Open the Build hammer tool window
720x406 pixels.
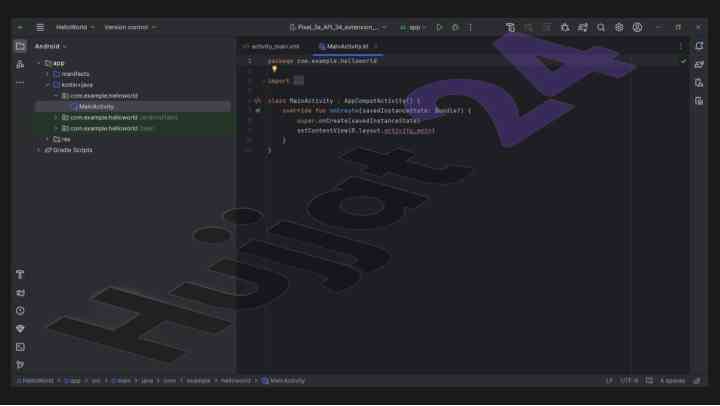pyautogui.click(x=20, y=275)
